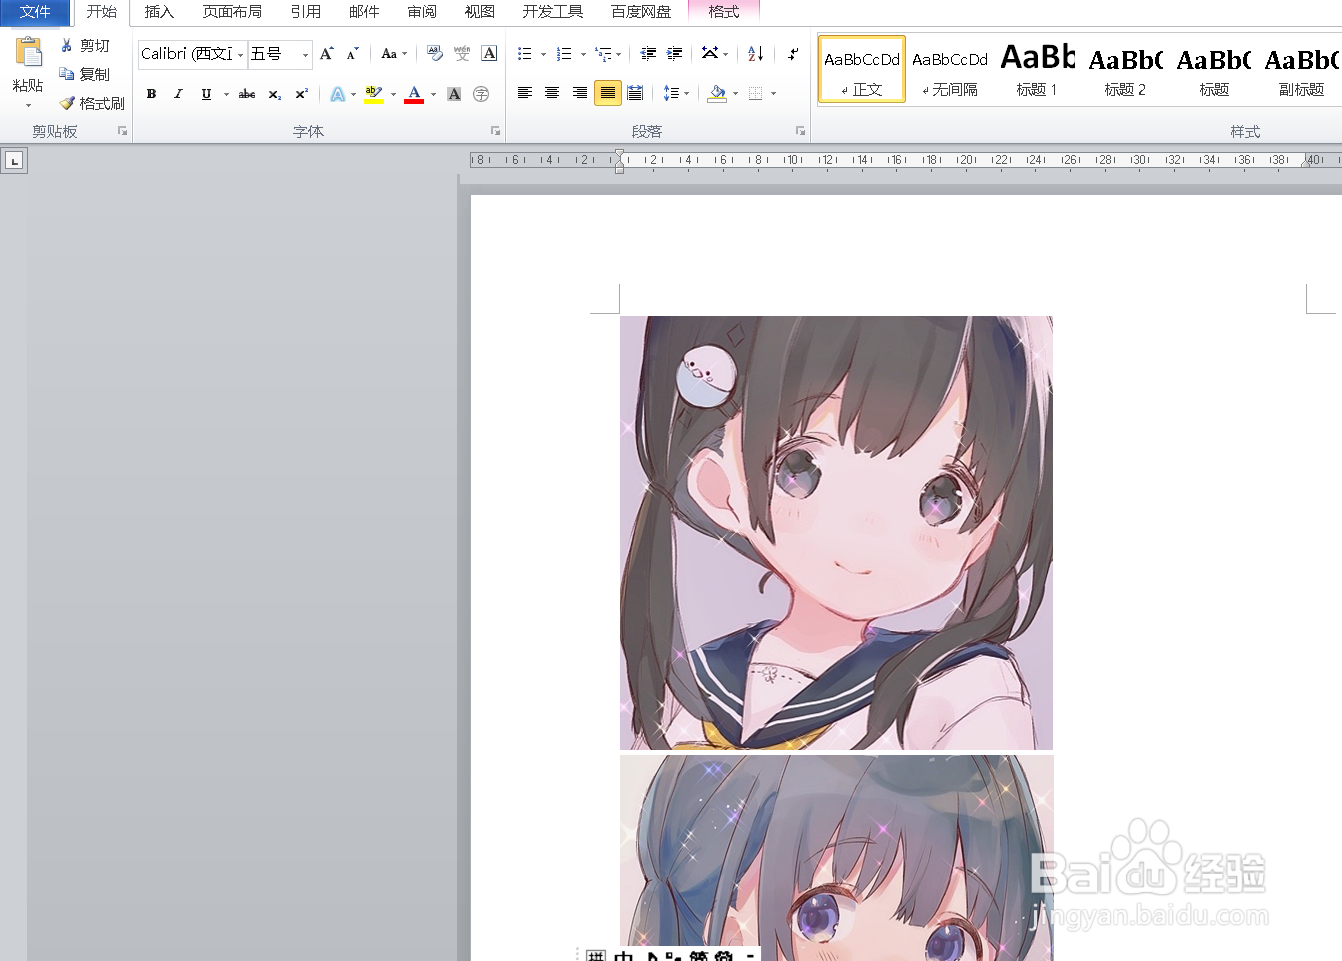Apply text effects glowing A icon
1342x961 pixels.
[x=338, y=94]
